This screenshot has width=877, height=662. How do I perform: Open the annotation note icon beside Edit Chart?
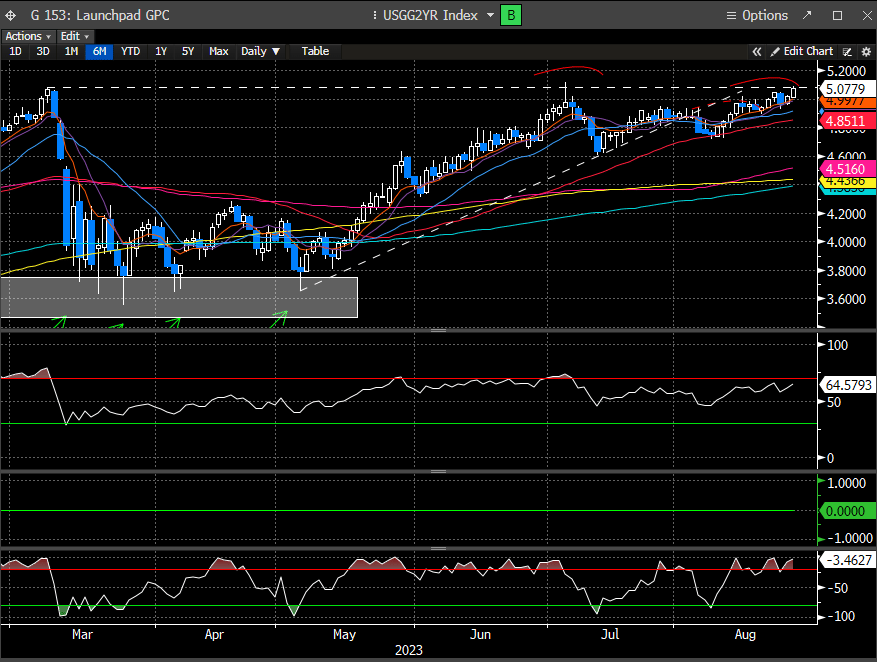click(x=848, y=51)
